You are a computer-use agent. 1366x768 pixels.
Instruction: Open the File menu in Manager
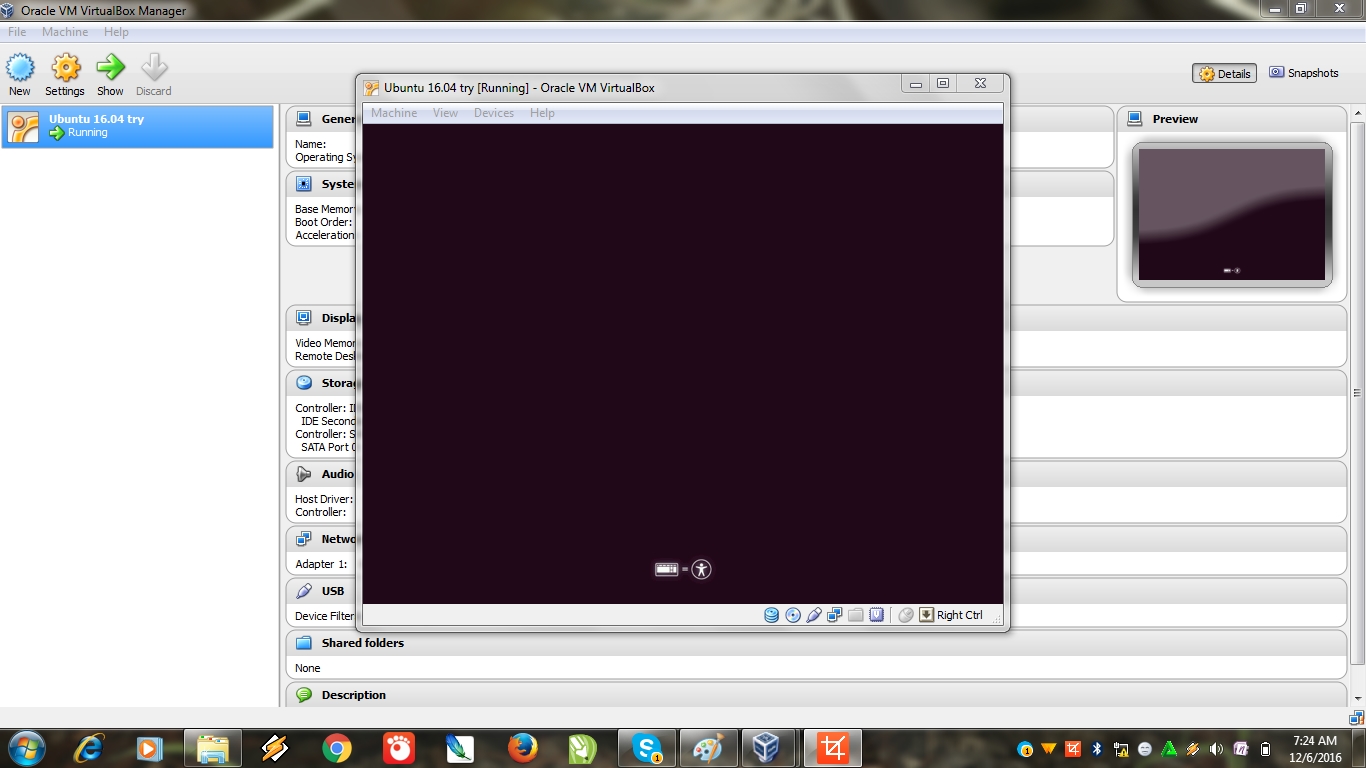(x=17, y=32)
